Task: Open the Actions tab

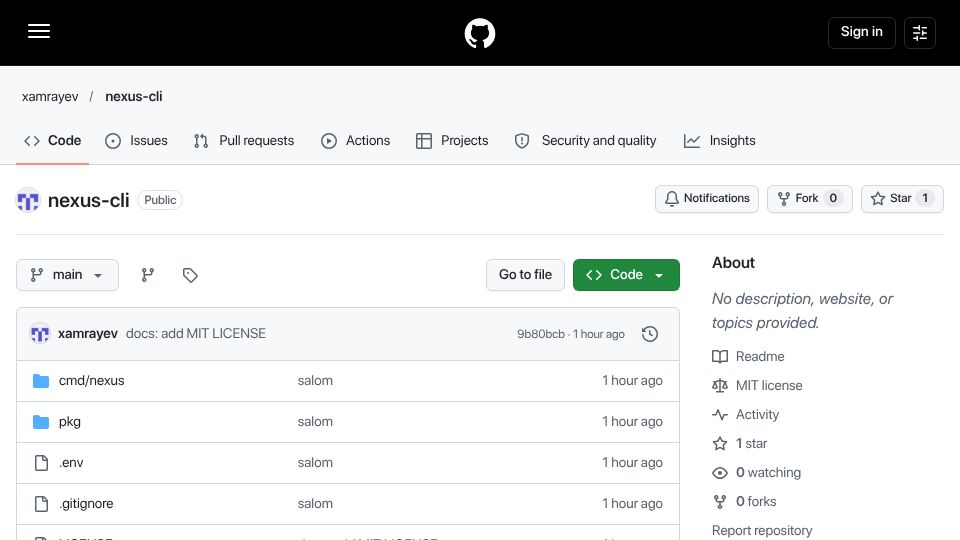Action: (x=355, y=141)
